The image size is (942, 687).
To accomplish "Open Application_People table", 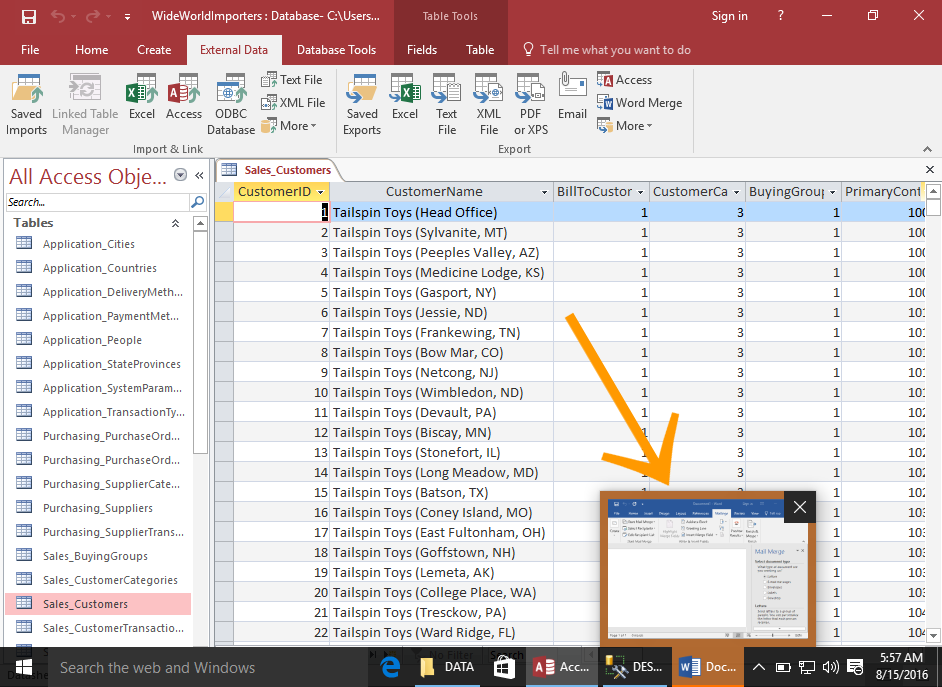I will point(92,340).
